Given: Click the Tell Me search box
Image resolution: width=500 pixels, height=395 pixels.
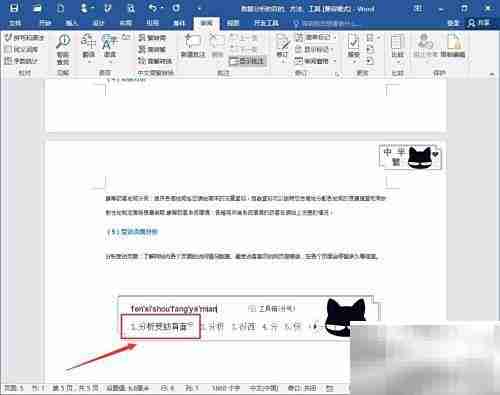Looking at the screenshot, I should (x=327, y=23).
